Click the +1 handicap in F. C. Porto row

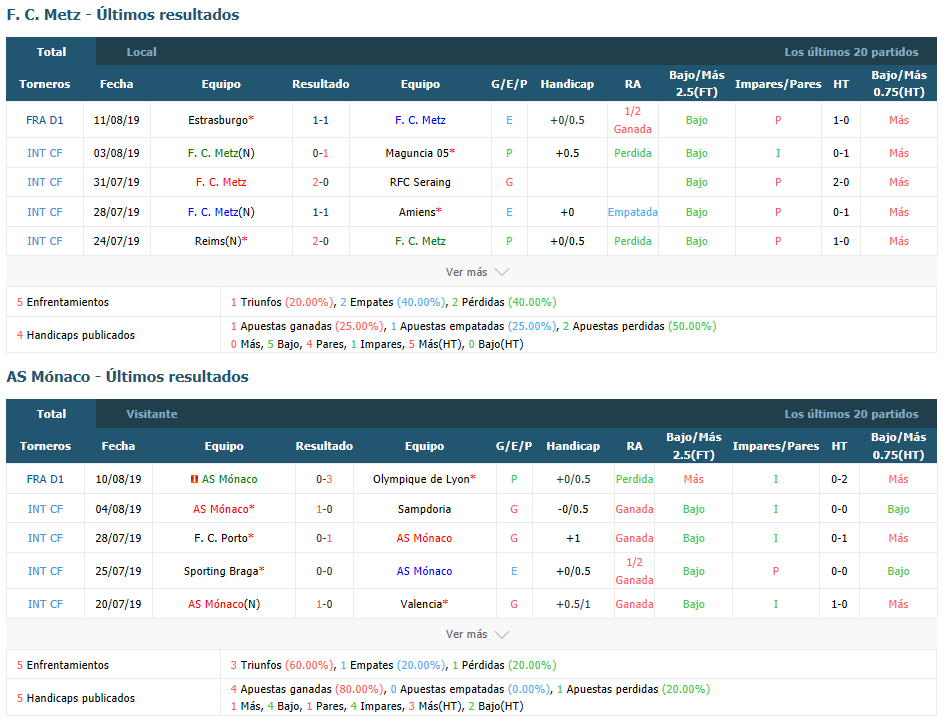573,538
